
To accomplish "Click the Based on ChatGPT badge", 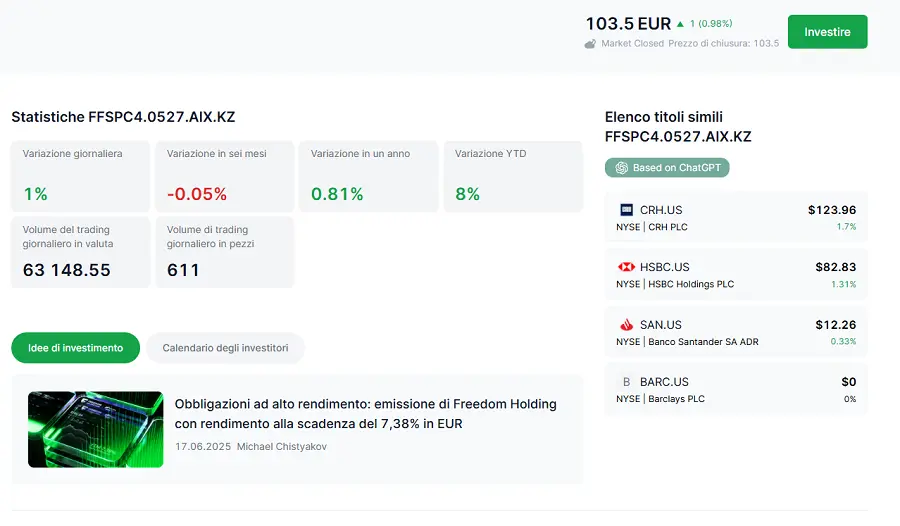I will tap(667, 168).
